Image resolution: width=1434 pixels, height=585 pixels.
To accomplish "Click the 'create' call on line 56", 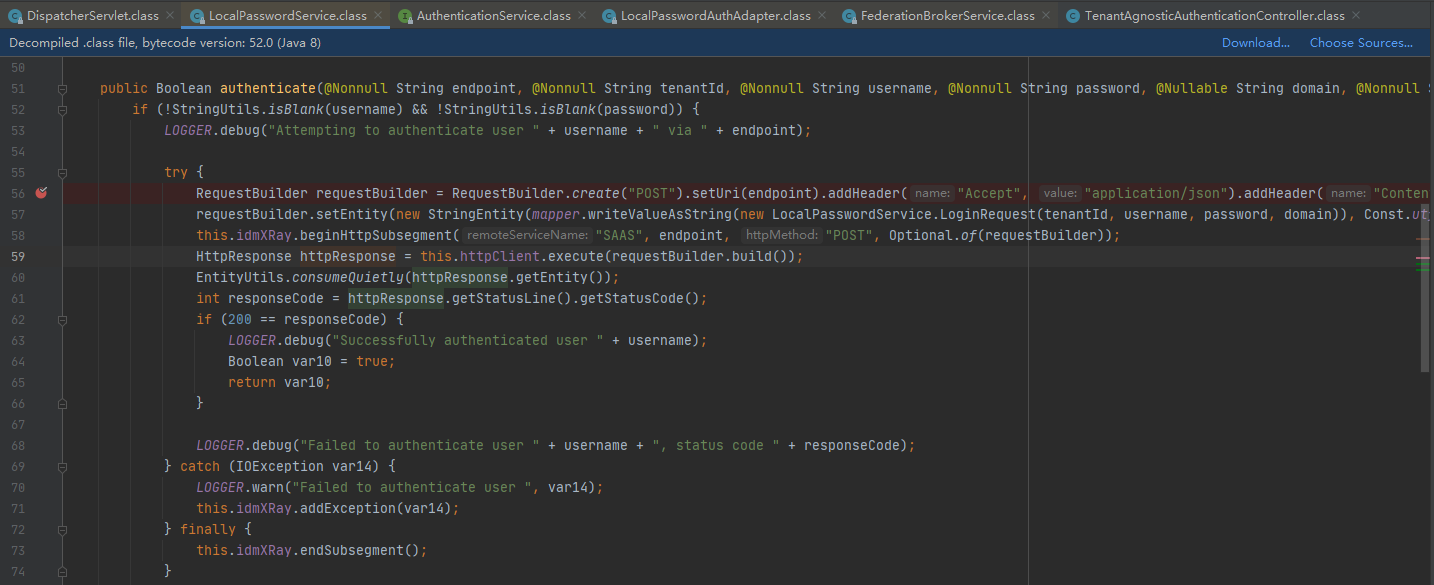I will [596, 193].
